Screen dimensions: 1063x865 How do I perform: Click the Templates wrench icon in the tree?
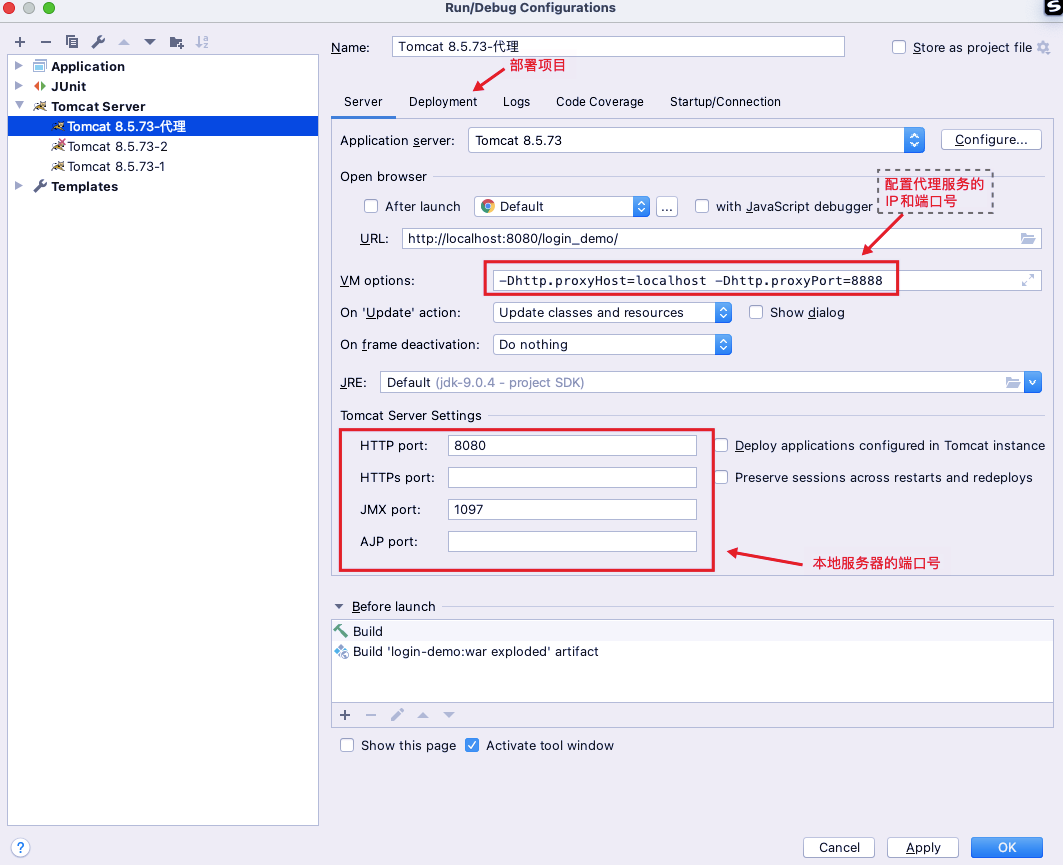point(40,186)
